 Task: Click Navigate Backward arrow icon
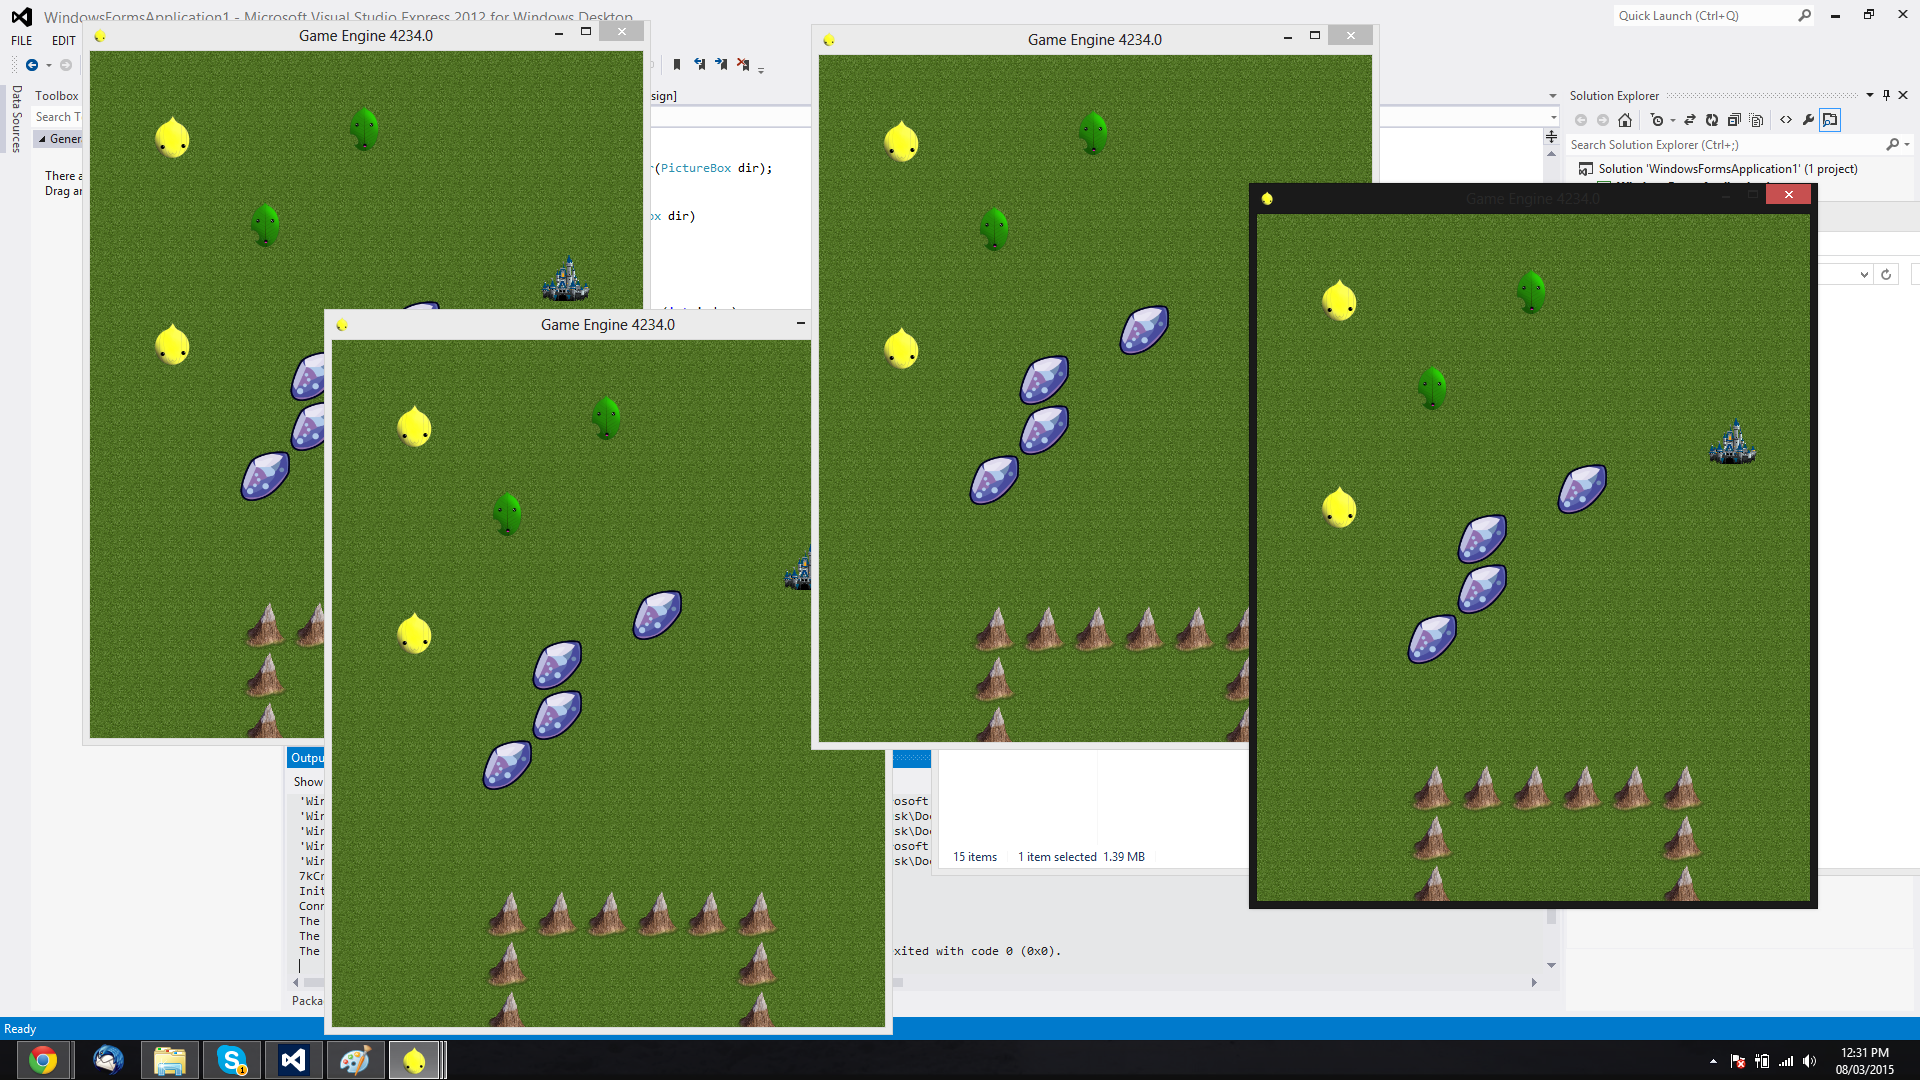[x=32, y=65]
